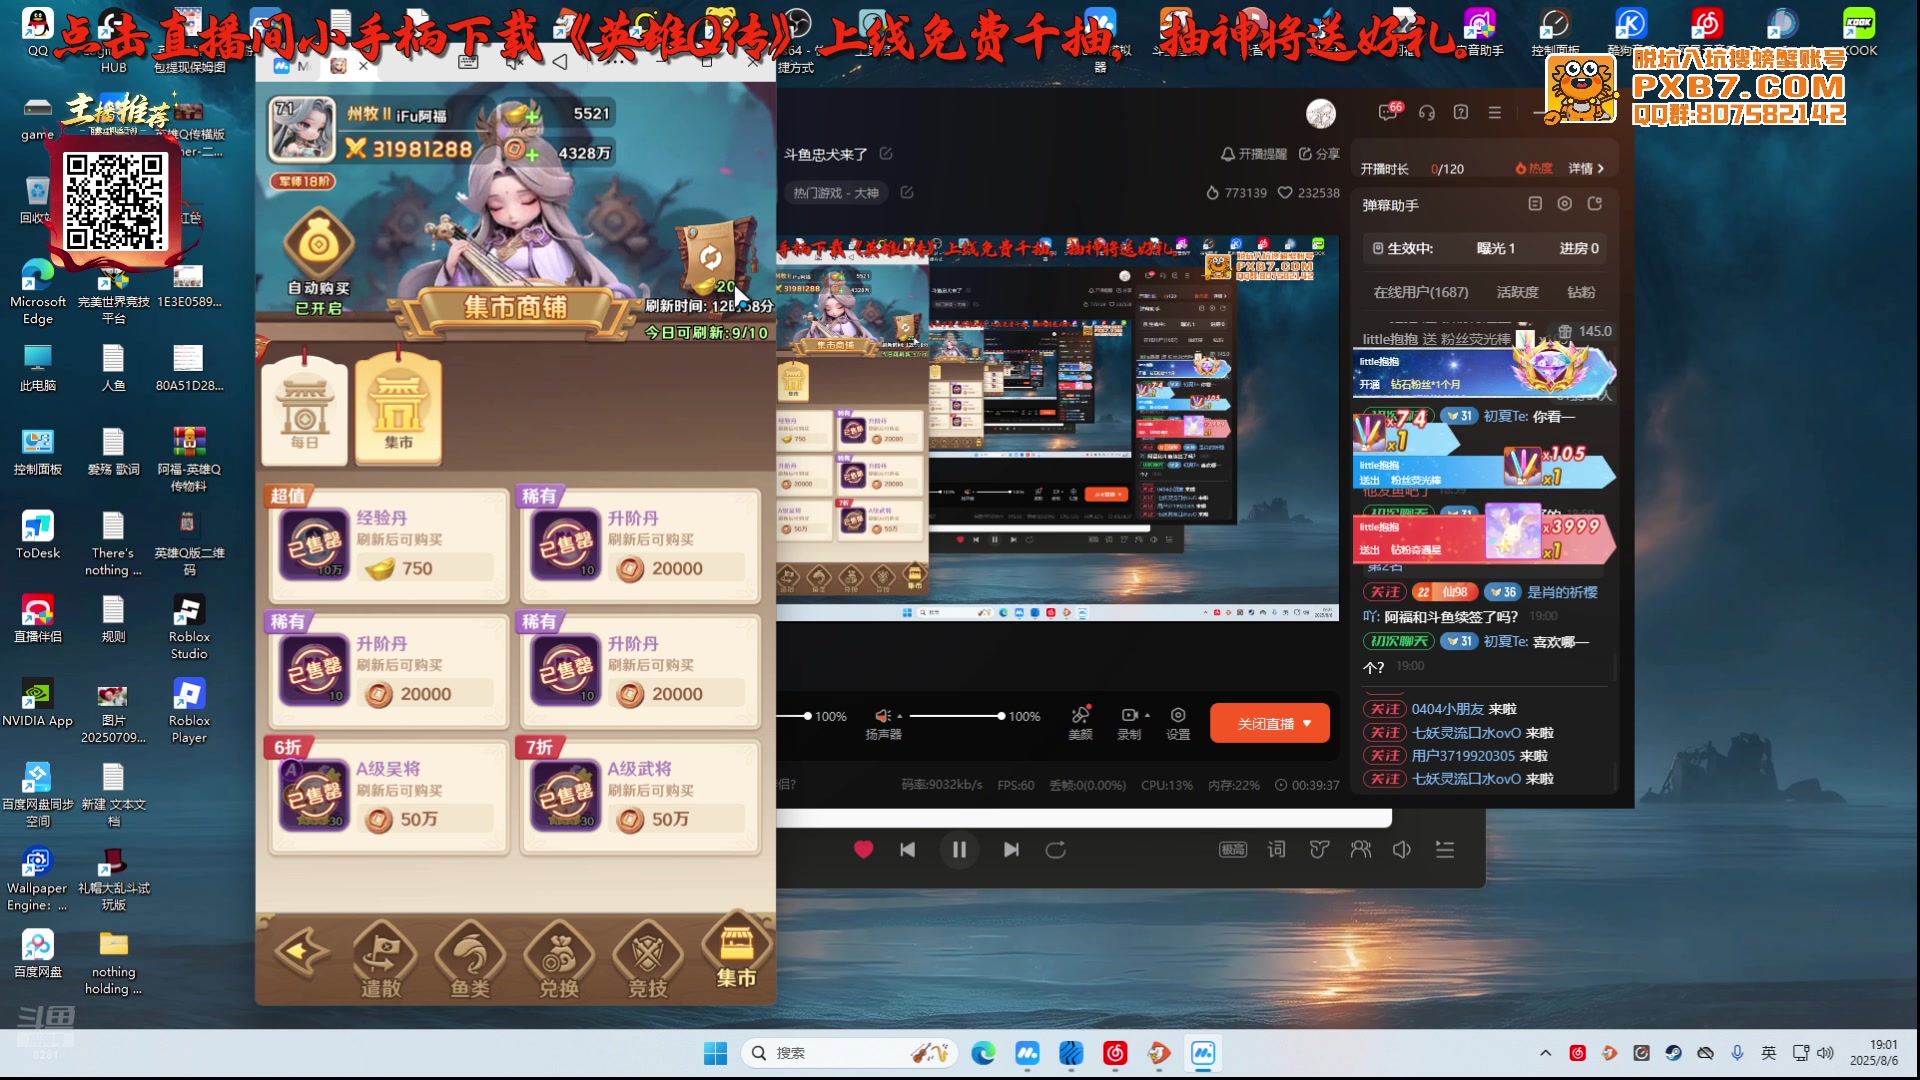Edit the stream title 斗鱼忠犬来了

coord(886,154)
